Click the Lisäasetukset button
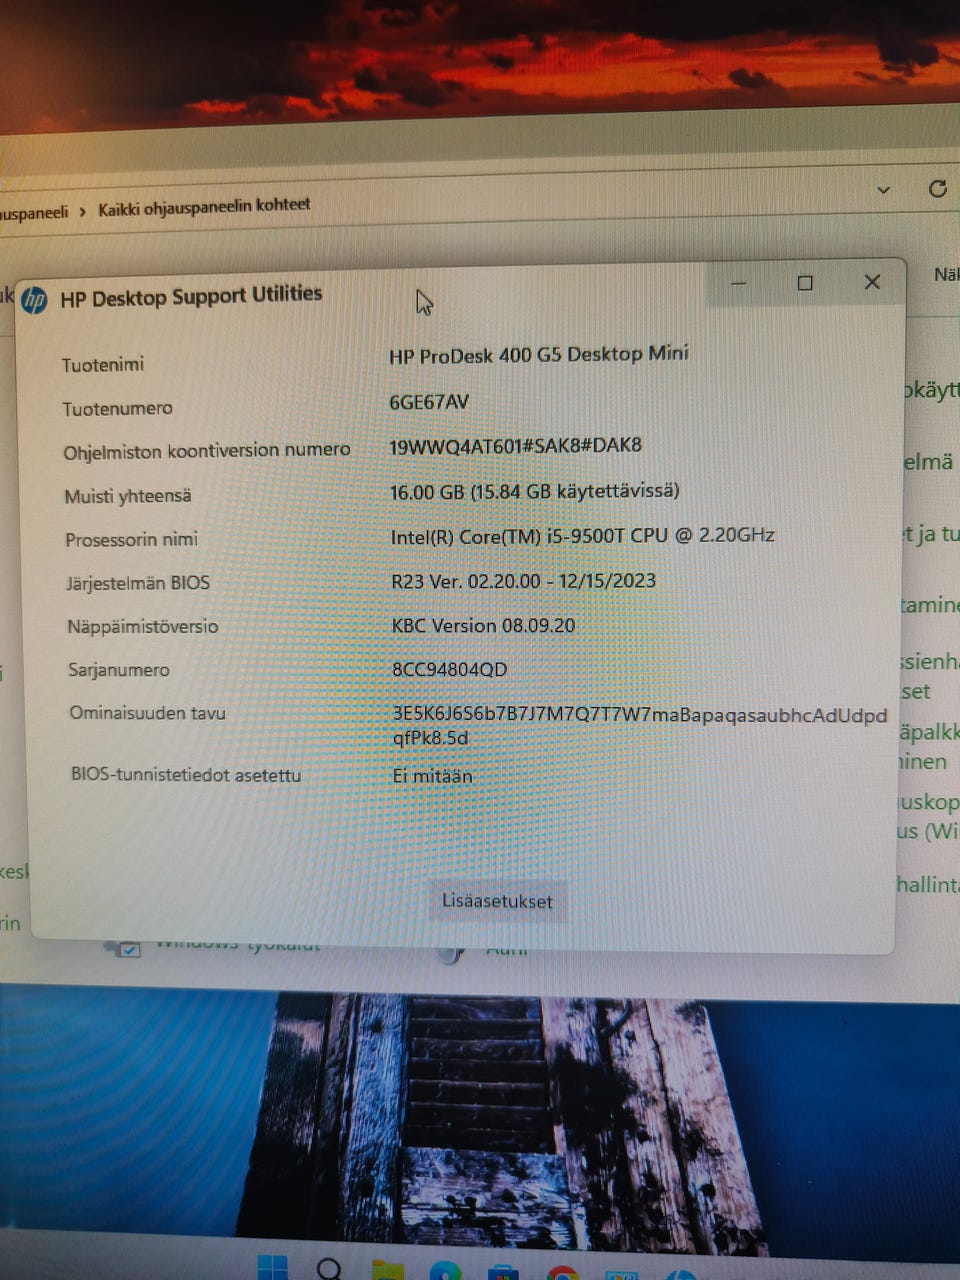Viewport: 960px width, 1280px height. [x=497, y=901]
